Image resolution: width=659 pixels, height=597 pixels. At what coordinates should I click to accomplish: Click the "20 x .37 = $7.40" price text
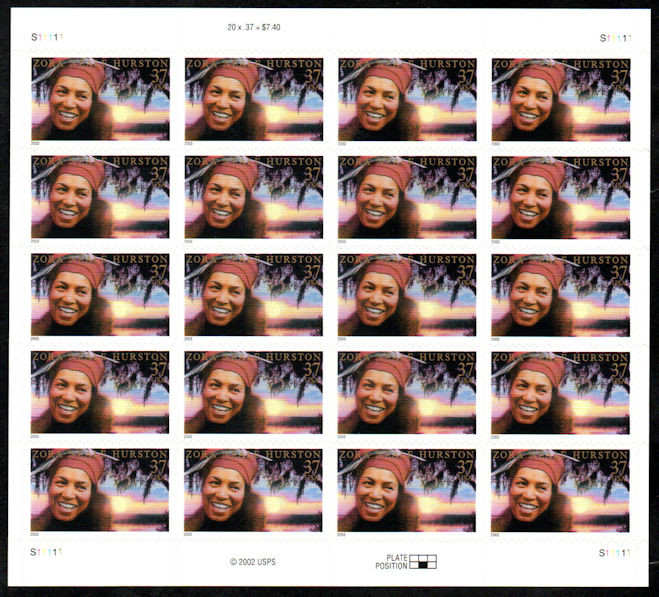pos(253,27)
